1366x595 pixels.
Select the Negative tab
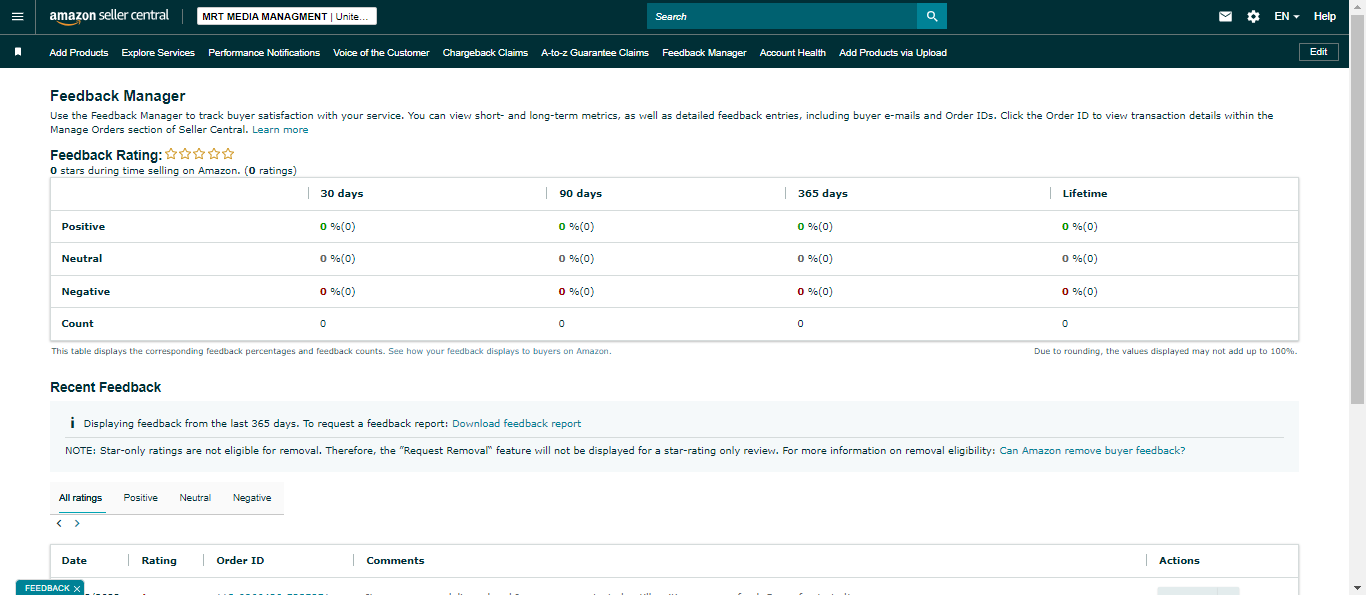click(x=252, y=498)
